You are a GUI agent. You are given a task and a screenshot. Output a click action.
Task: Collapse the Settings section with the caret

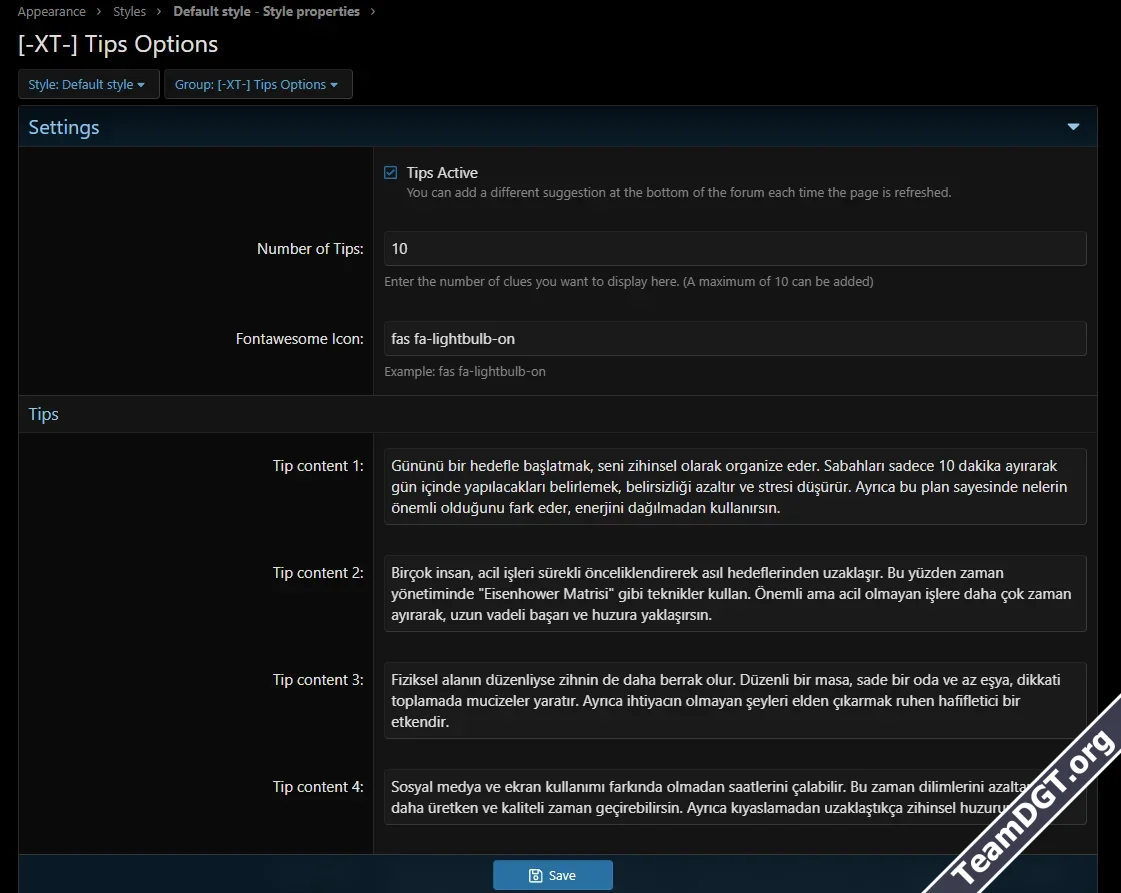1073,127
